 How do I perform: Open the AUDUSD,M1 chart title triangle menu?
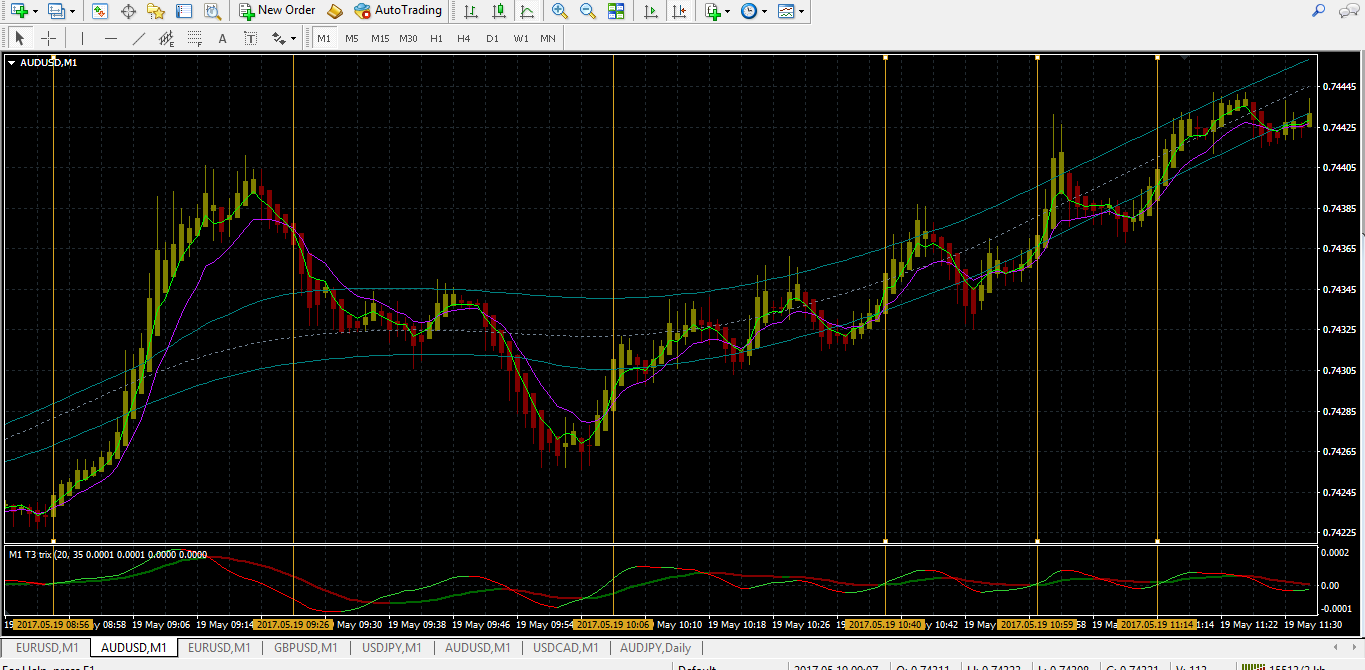coord(11,62)
